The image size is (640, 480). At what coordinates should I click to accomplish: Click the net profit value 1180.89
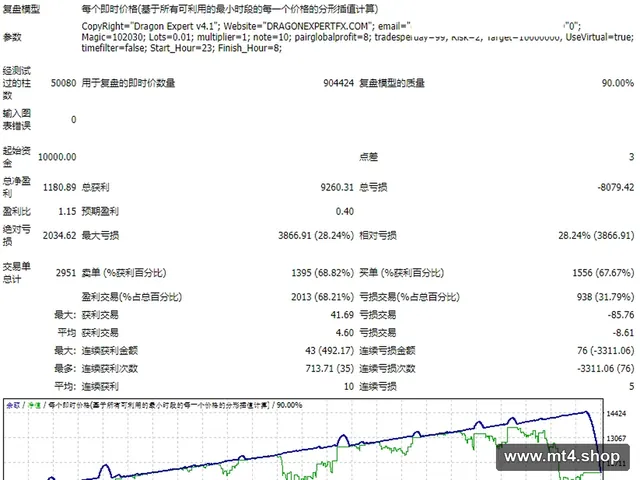(60, 187)
